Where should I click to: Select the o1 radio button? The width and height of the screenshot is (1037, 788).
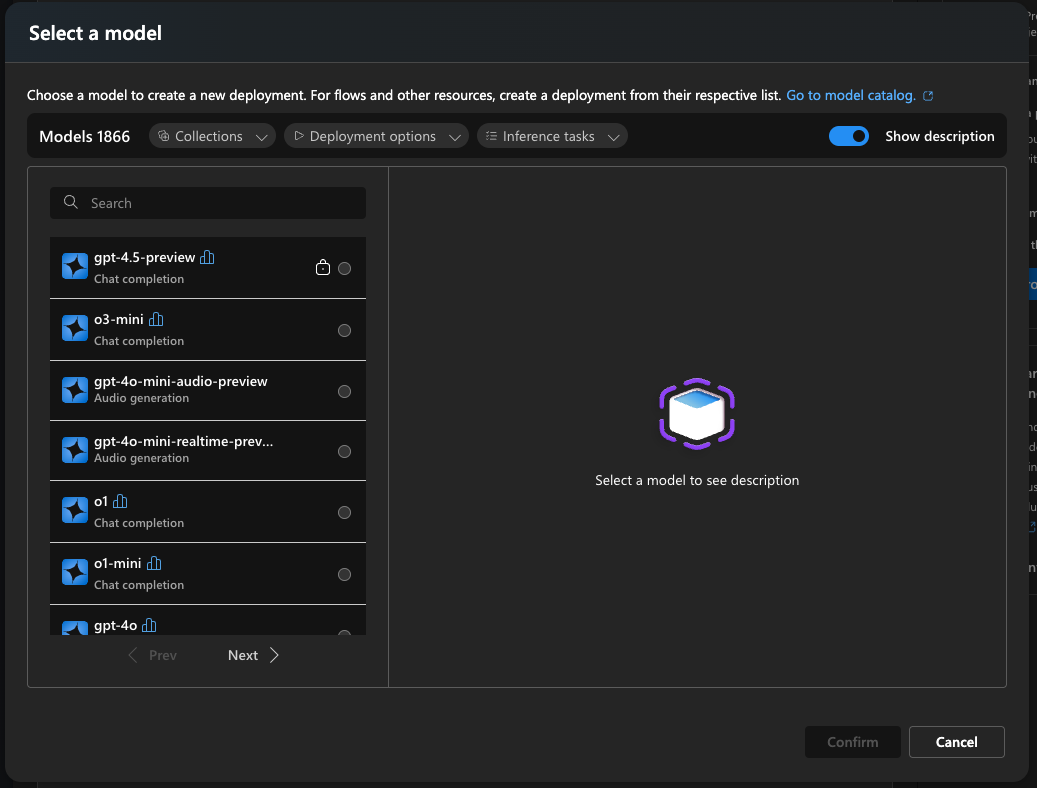point(345,512)
